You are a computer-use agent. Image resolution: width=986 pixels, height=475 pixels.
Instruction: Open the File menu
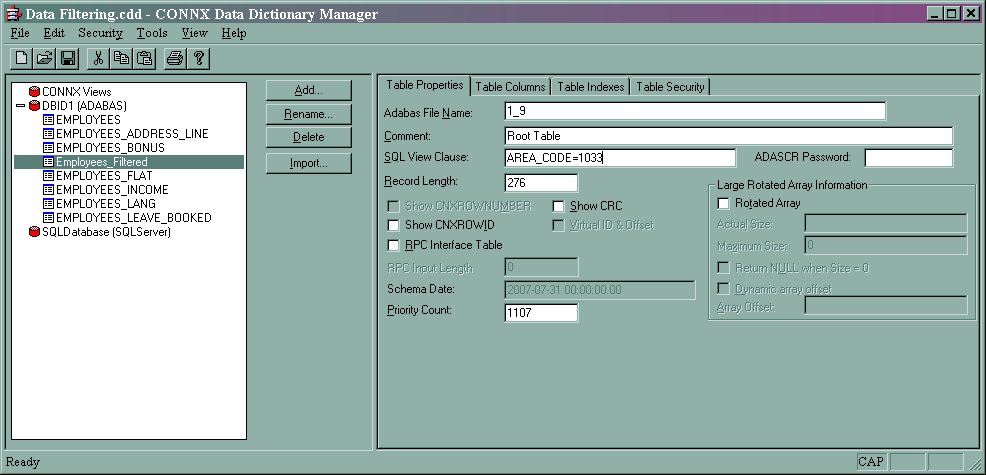click(20, 33)
